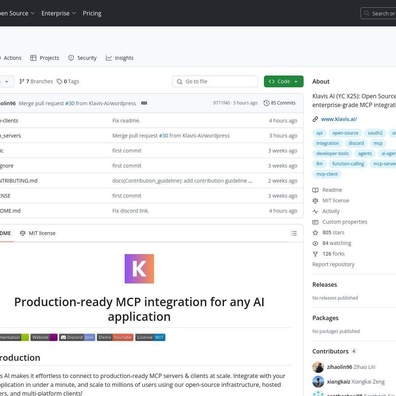The width and height of the screenshot is (396, 396).
Task: Switch to the MIT license tab
Action: pos(38,233)
